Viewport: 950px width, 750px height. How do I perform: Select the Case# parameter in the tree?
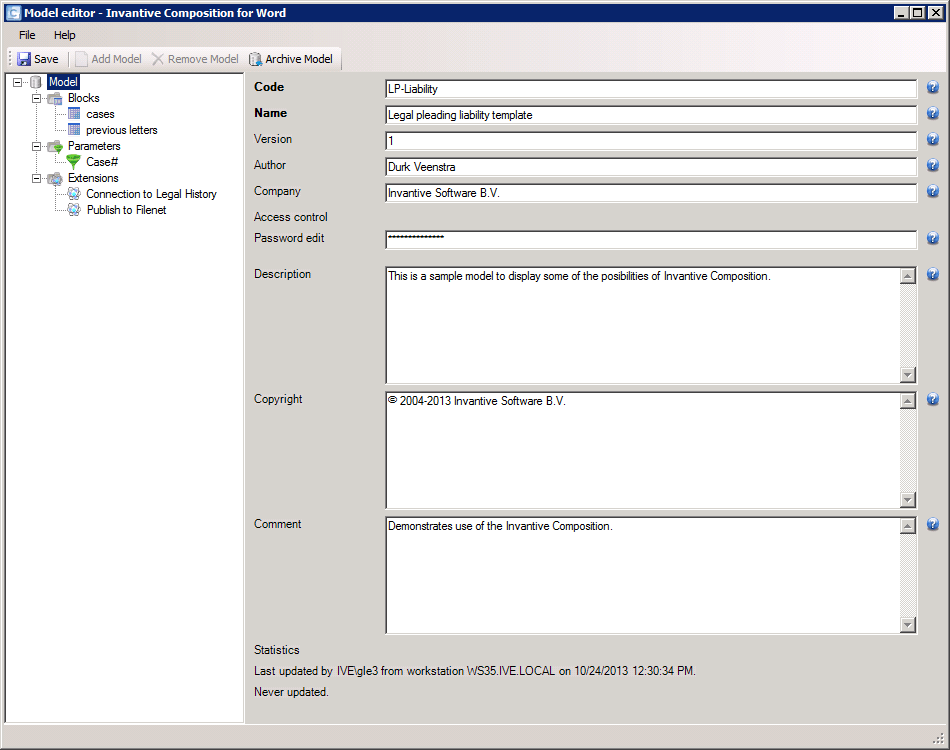pyautogui.click(x=102, y=162)
